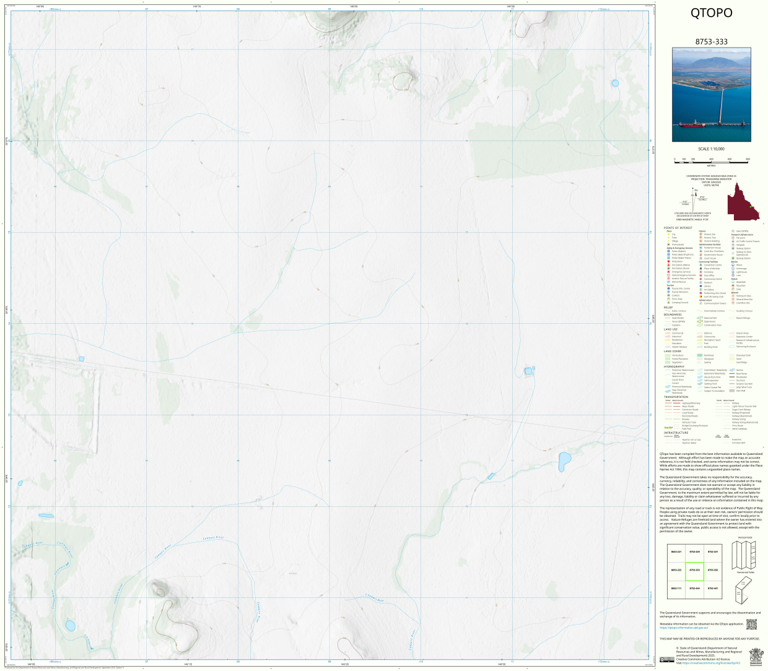Viewport: 768px width, 671px height.
Task: Click the "THIS MAP MAY BE PRINTED" notice
Action: pyautogui.click(x=709, y=639)
